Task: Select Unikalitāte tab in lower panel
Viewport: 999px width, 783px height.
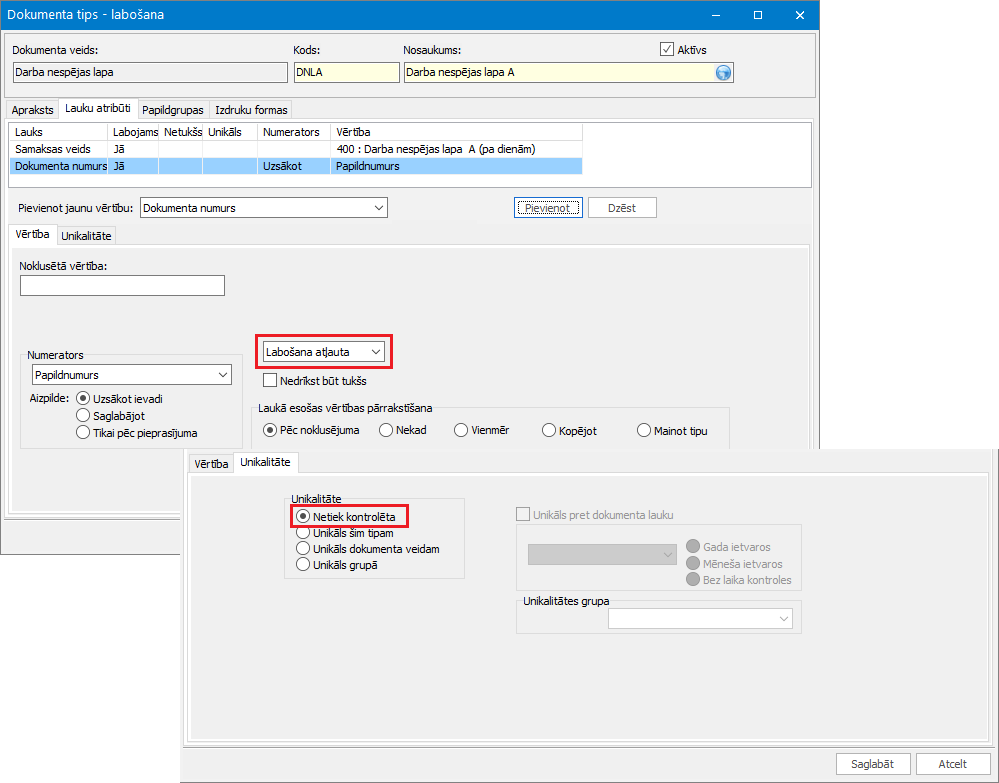Action: point(266,462)
